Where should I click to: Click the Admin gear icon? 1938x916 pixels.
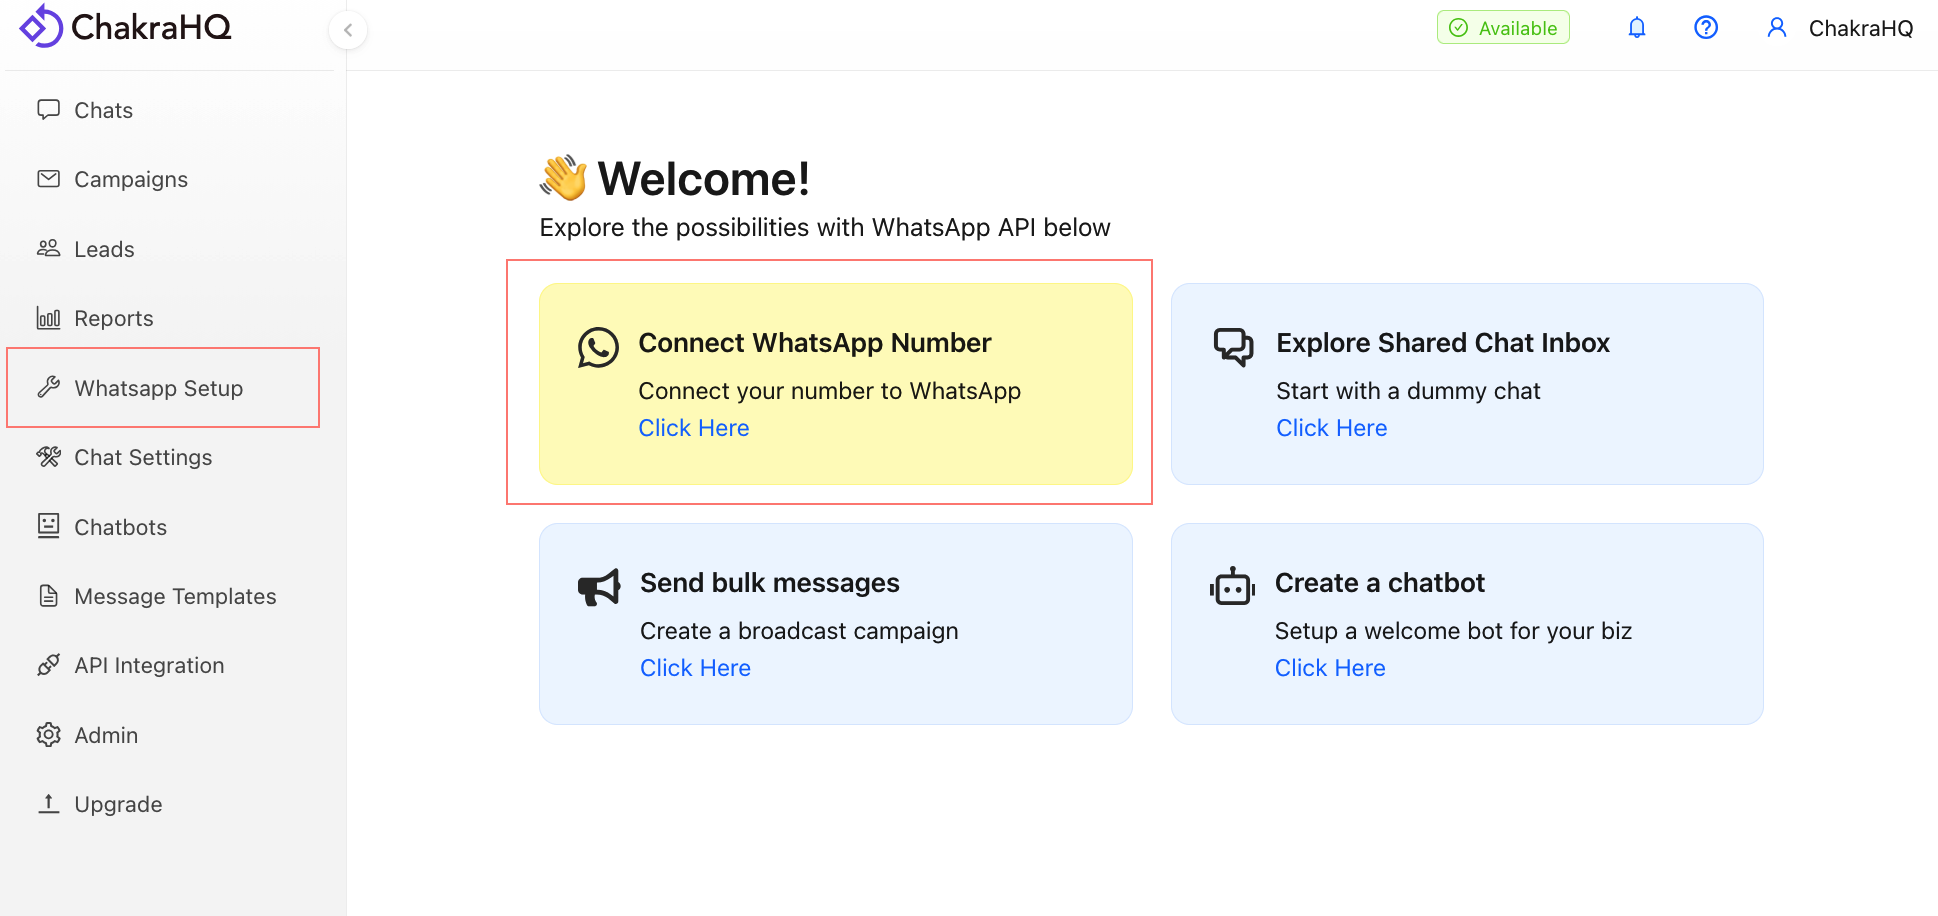click(48, 735)
